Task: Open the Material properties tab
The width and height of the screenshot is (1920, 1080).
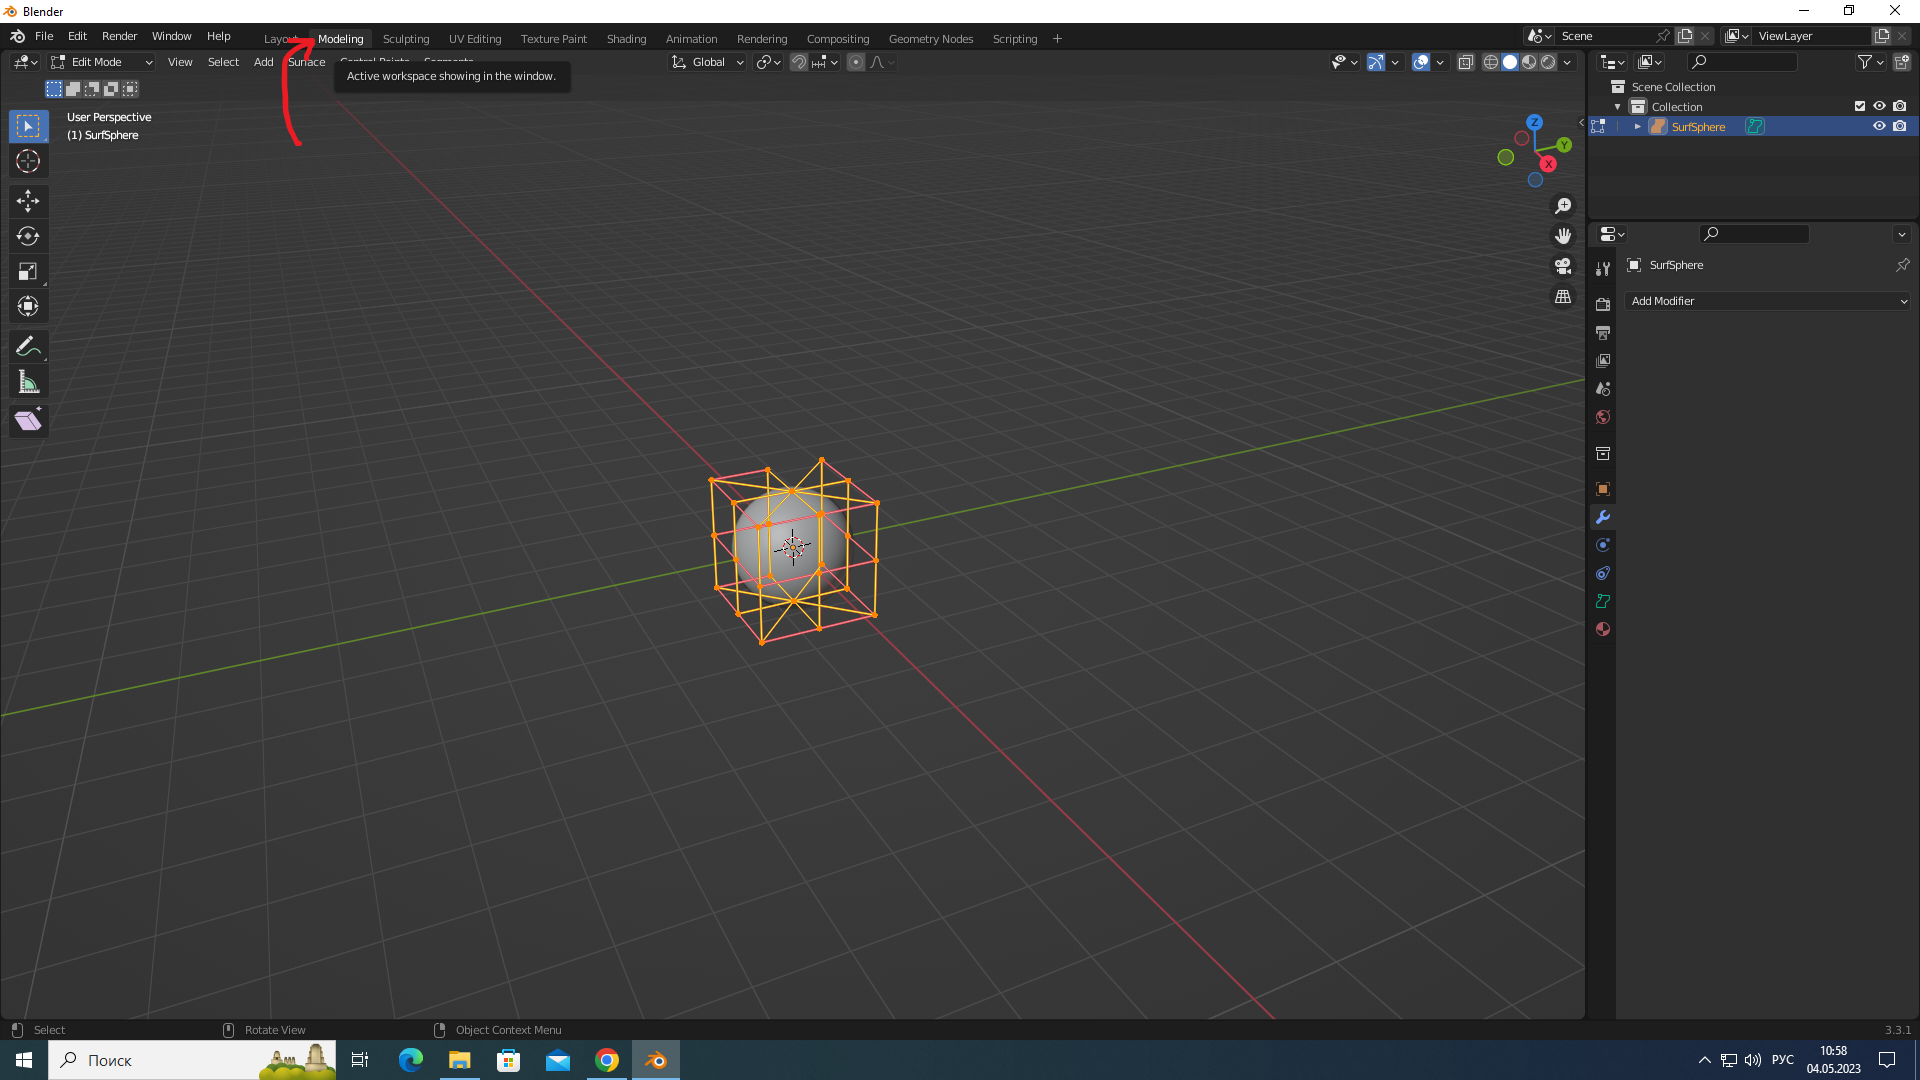Action: 1603,629
